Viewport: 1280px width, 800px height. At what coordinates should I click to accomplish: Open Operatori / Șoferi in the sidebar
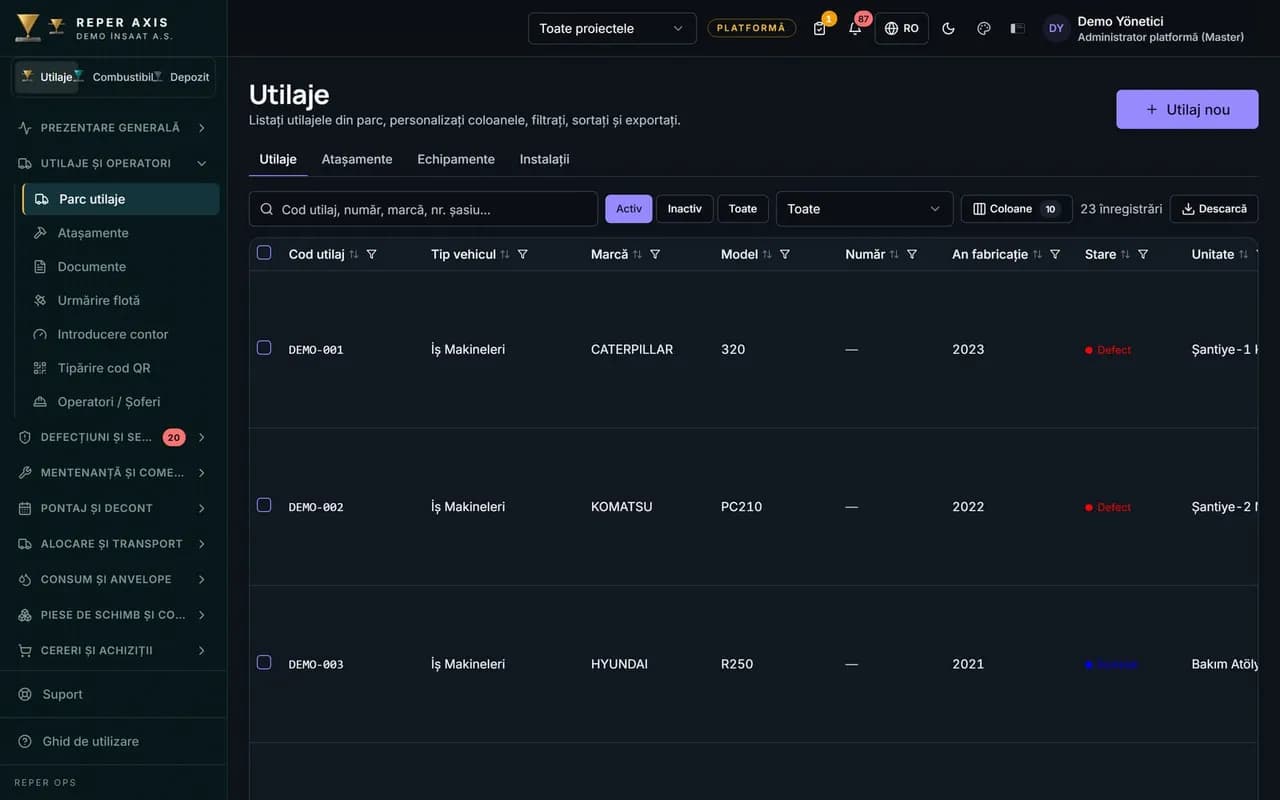pyautogui.click(x=120, y=402)
